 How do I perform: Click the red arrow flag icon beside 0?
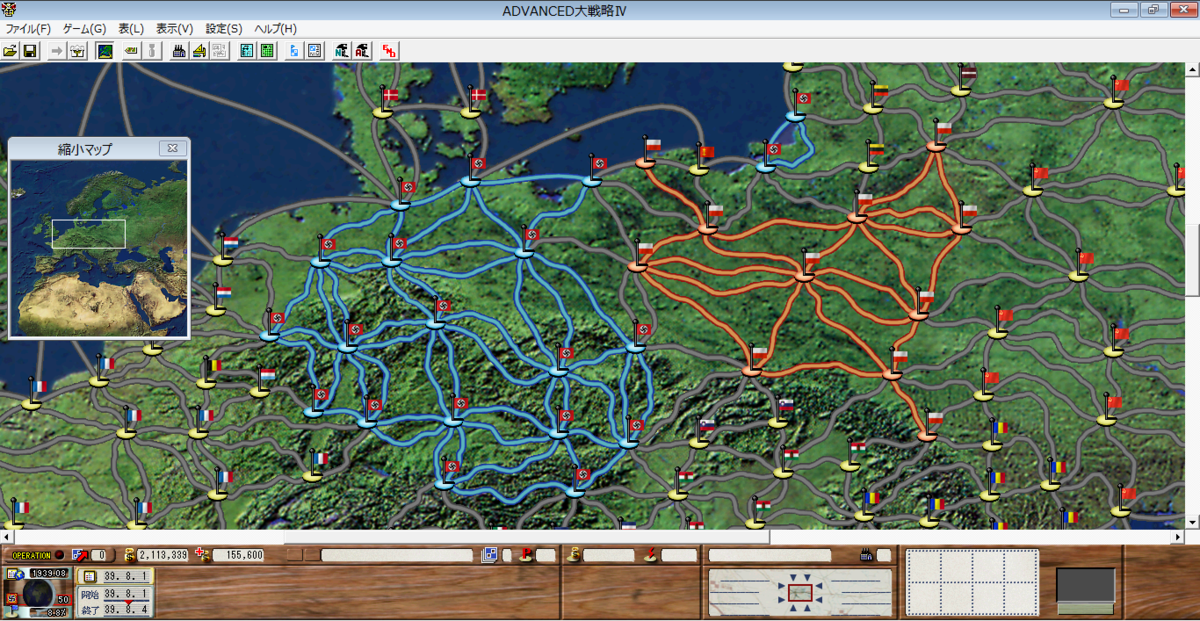tap(79, 555)
